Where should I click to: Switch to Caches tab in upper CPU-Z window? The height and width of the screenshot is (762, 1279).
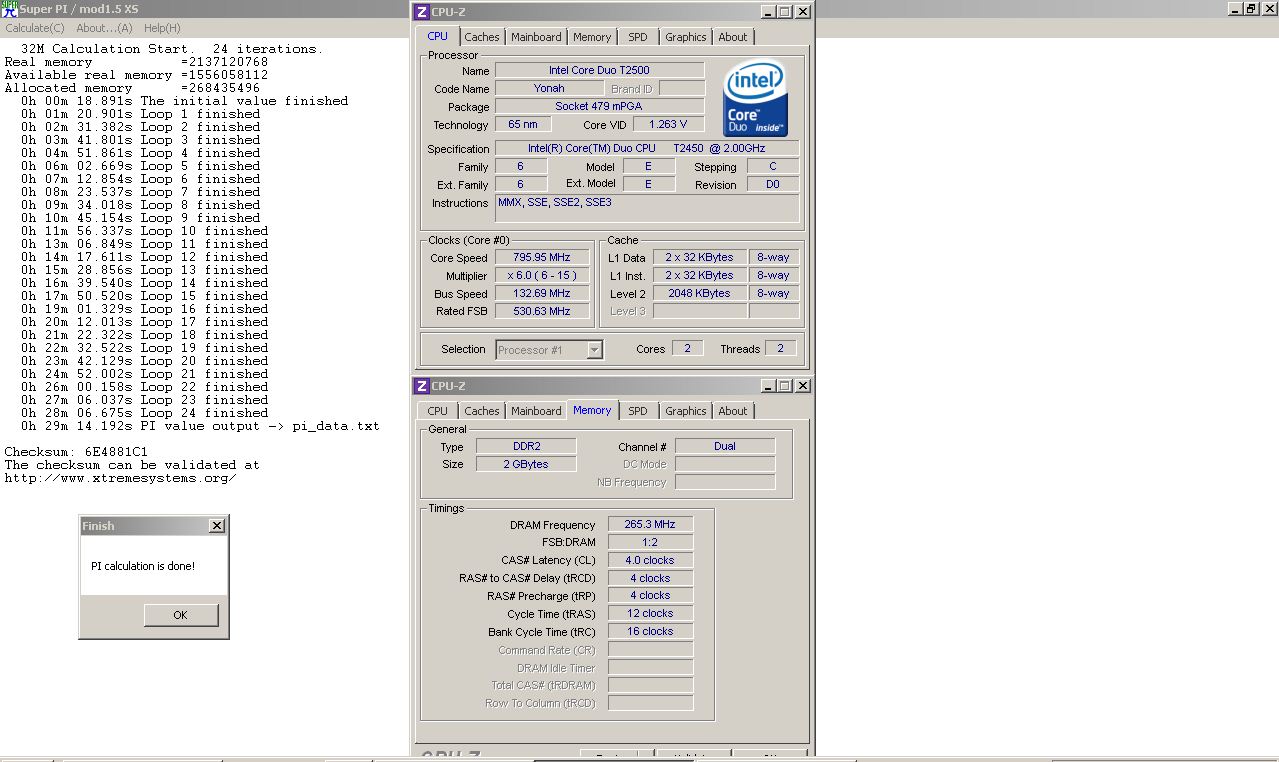[482, 37]
